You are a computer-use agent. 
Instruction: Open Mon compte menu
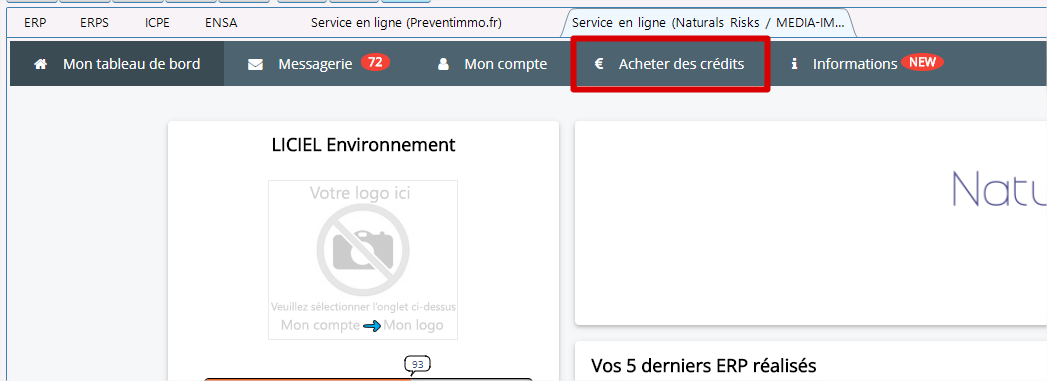click(x=505, y=64)
